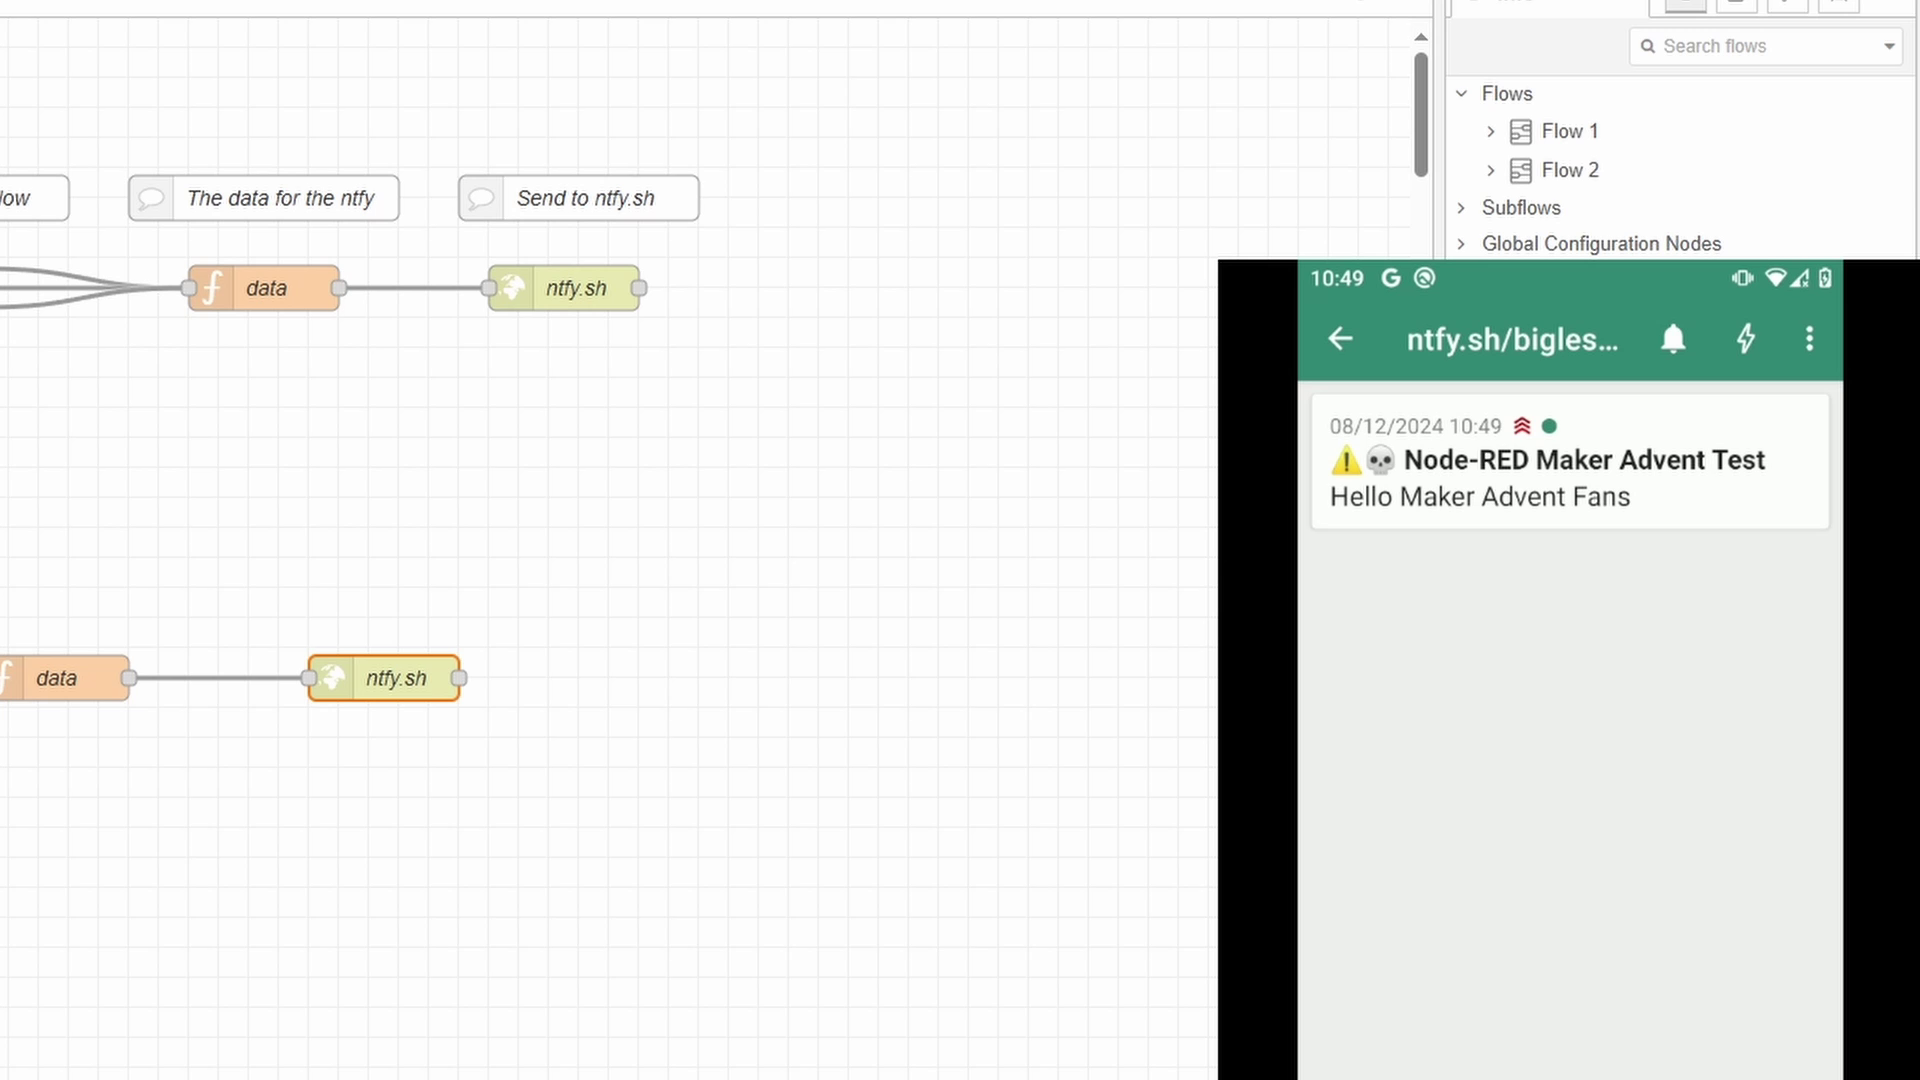This screenshot has width=1920, height=1080.
Task: Click the Flow 2 tab icon in the outline
Action: tap(1520, 171)
